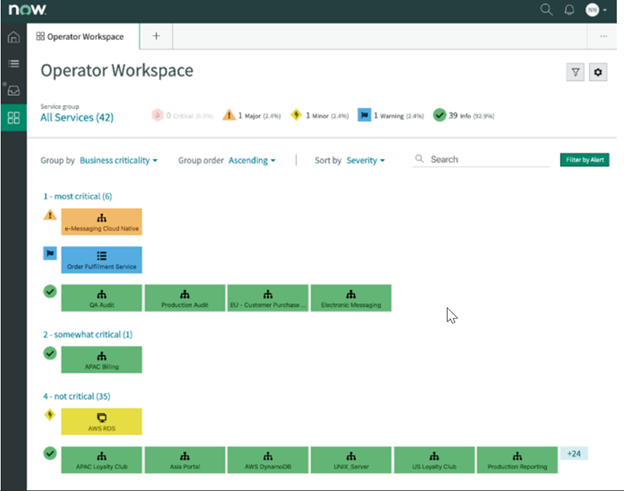Filter by 1 Minor severity

click(x=320, y=116)
